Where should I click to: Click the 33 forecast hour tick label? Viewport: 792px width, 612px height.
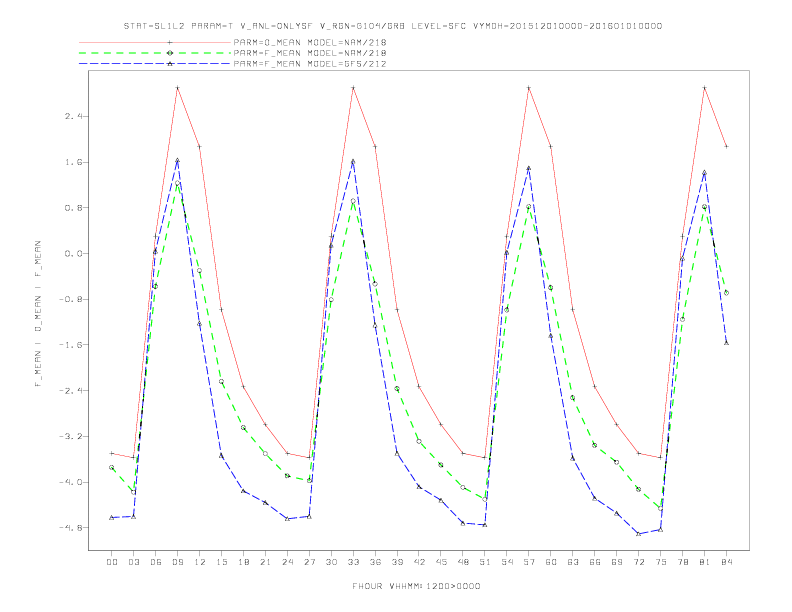click(353, 562)
